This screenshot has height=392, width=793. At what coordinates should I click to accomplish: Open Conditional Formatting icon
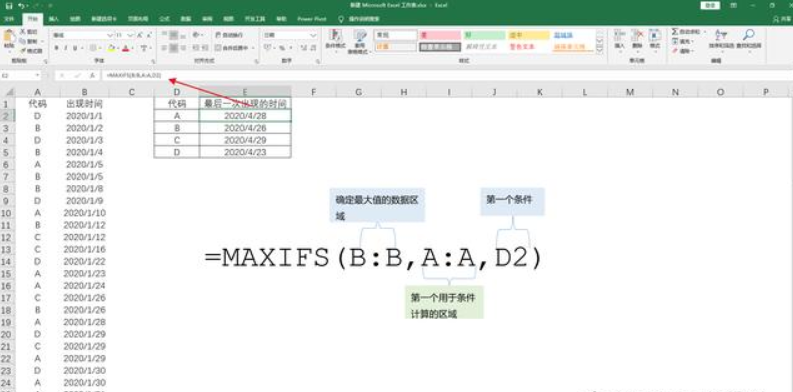[x=334, y=39]
